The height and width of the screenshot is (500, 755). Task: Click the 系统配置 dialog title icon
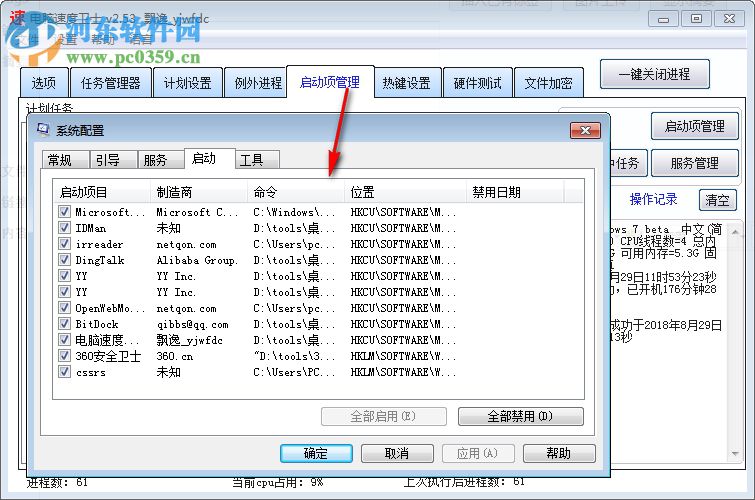(43, 129)
